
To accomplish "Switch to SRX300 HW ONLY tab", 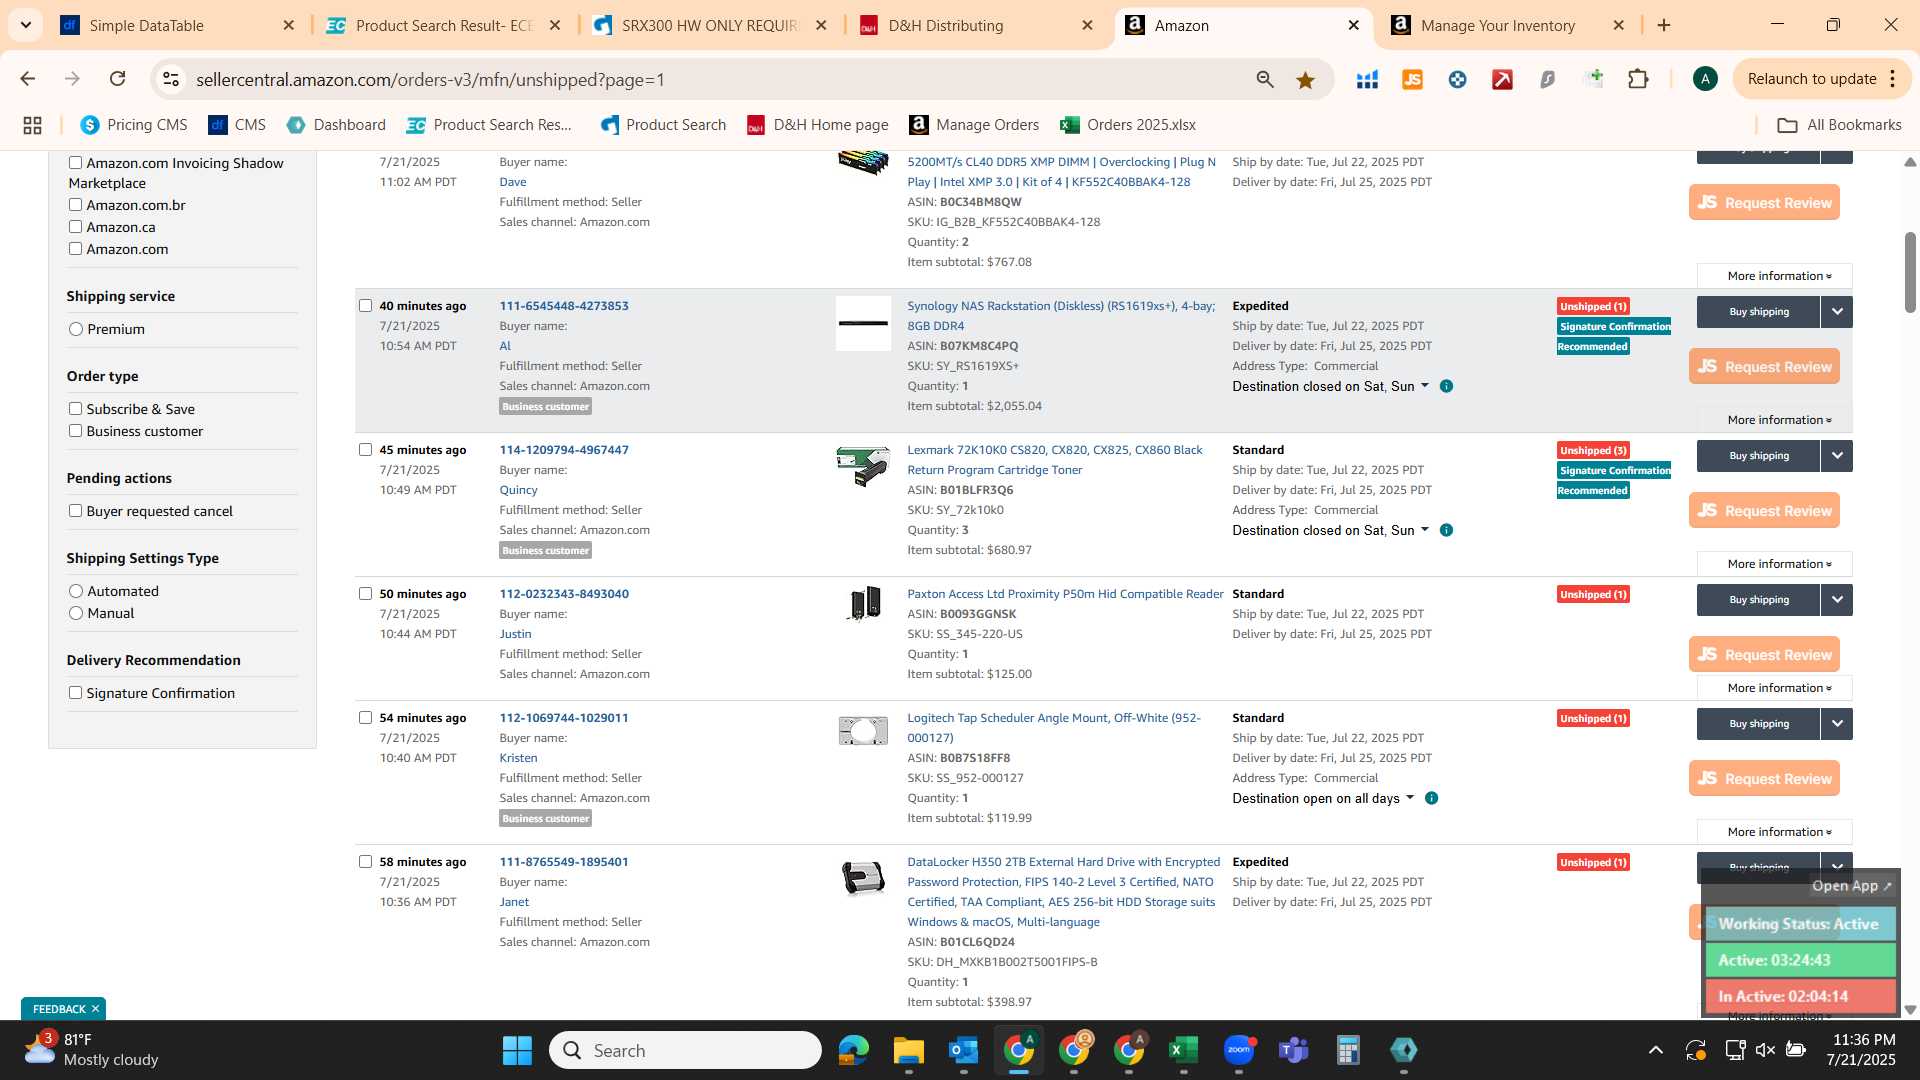I will 709,26.
